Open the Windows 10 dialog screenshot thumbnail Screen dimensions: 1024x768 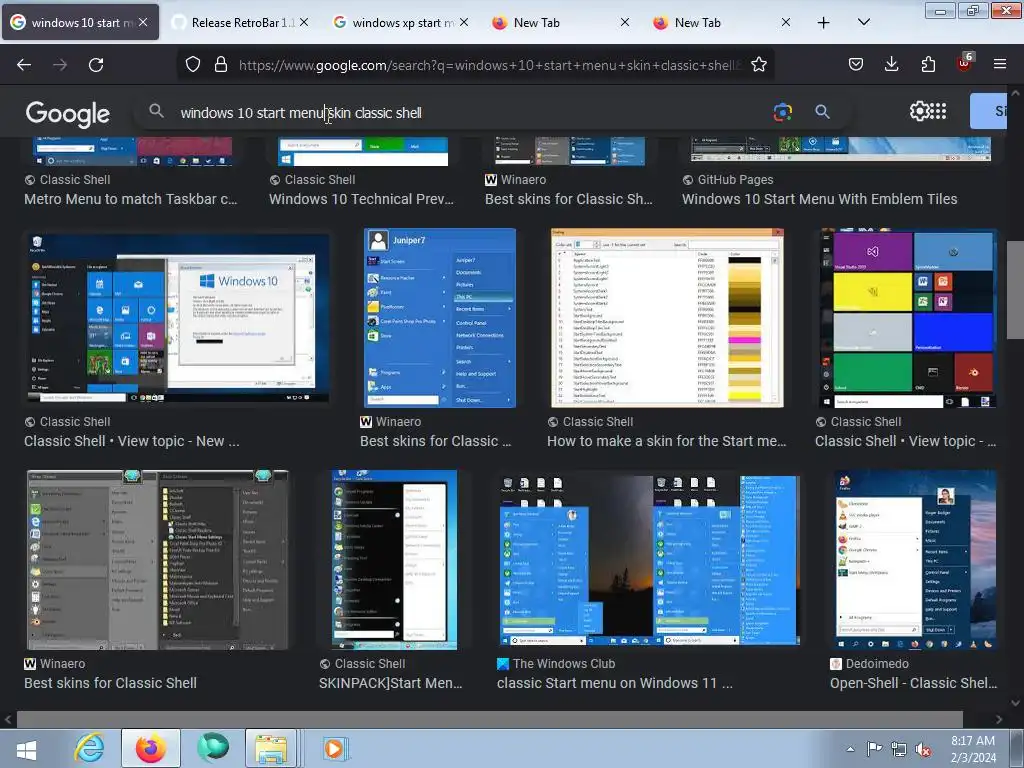(x=176, y=319)
